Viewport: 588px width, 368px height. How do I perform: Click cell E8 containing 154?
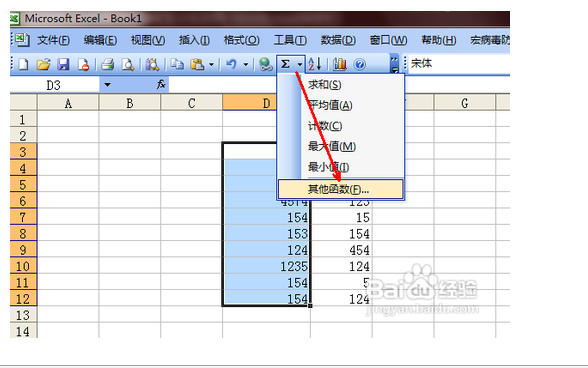(341, 233)
